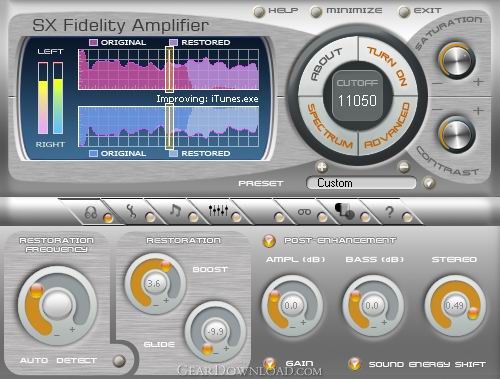This screenshot has height=379, width=500.
Task: Toggle the Gain option
Action: (x=269, y=364)
